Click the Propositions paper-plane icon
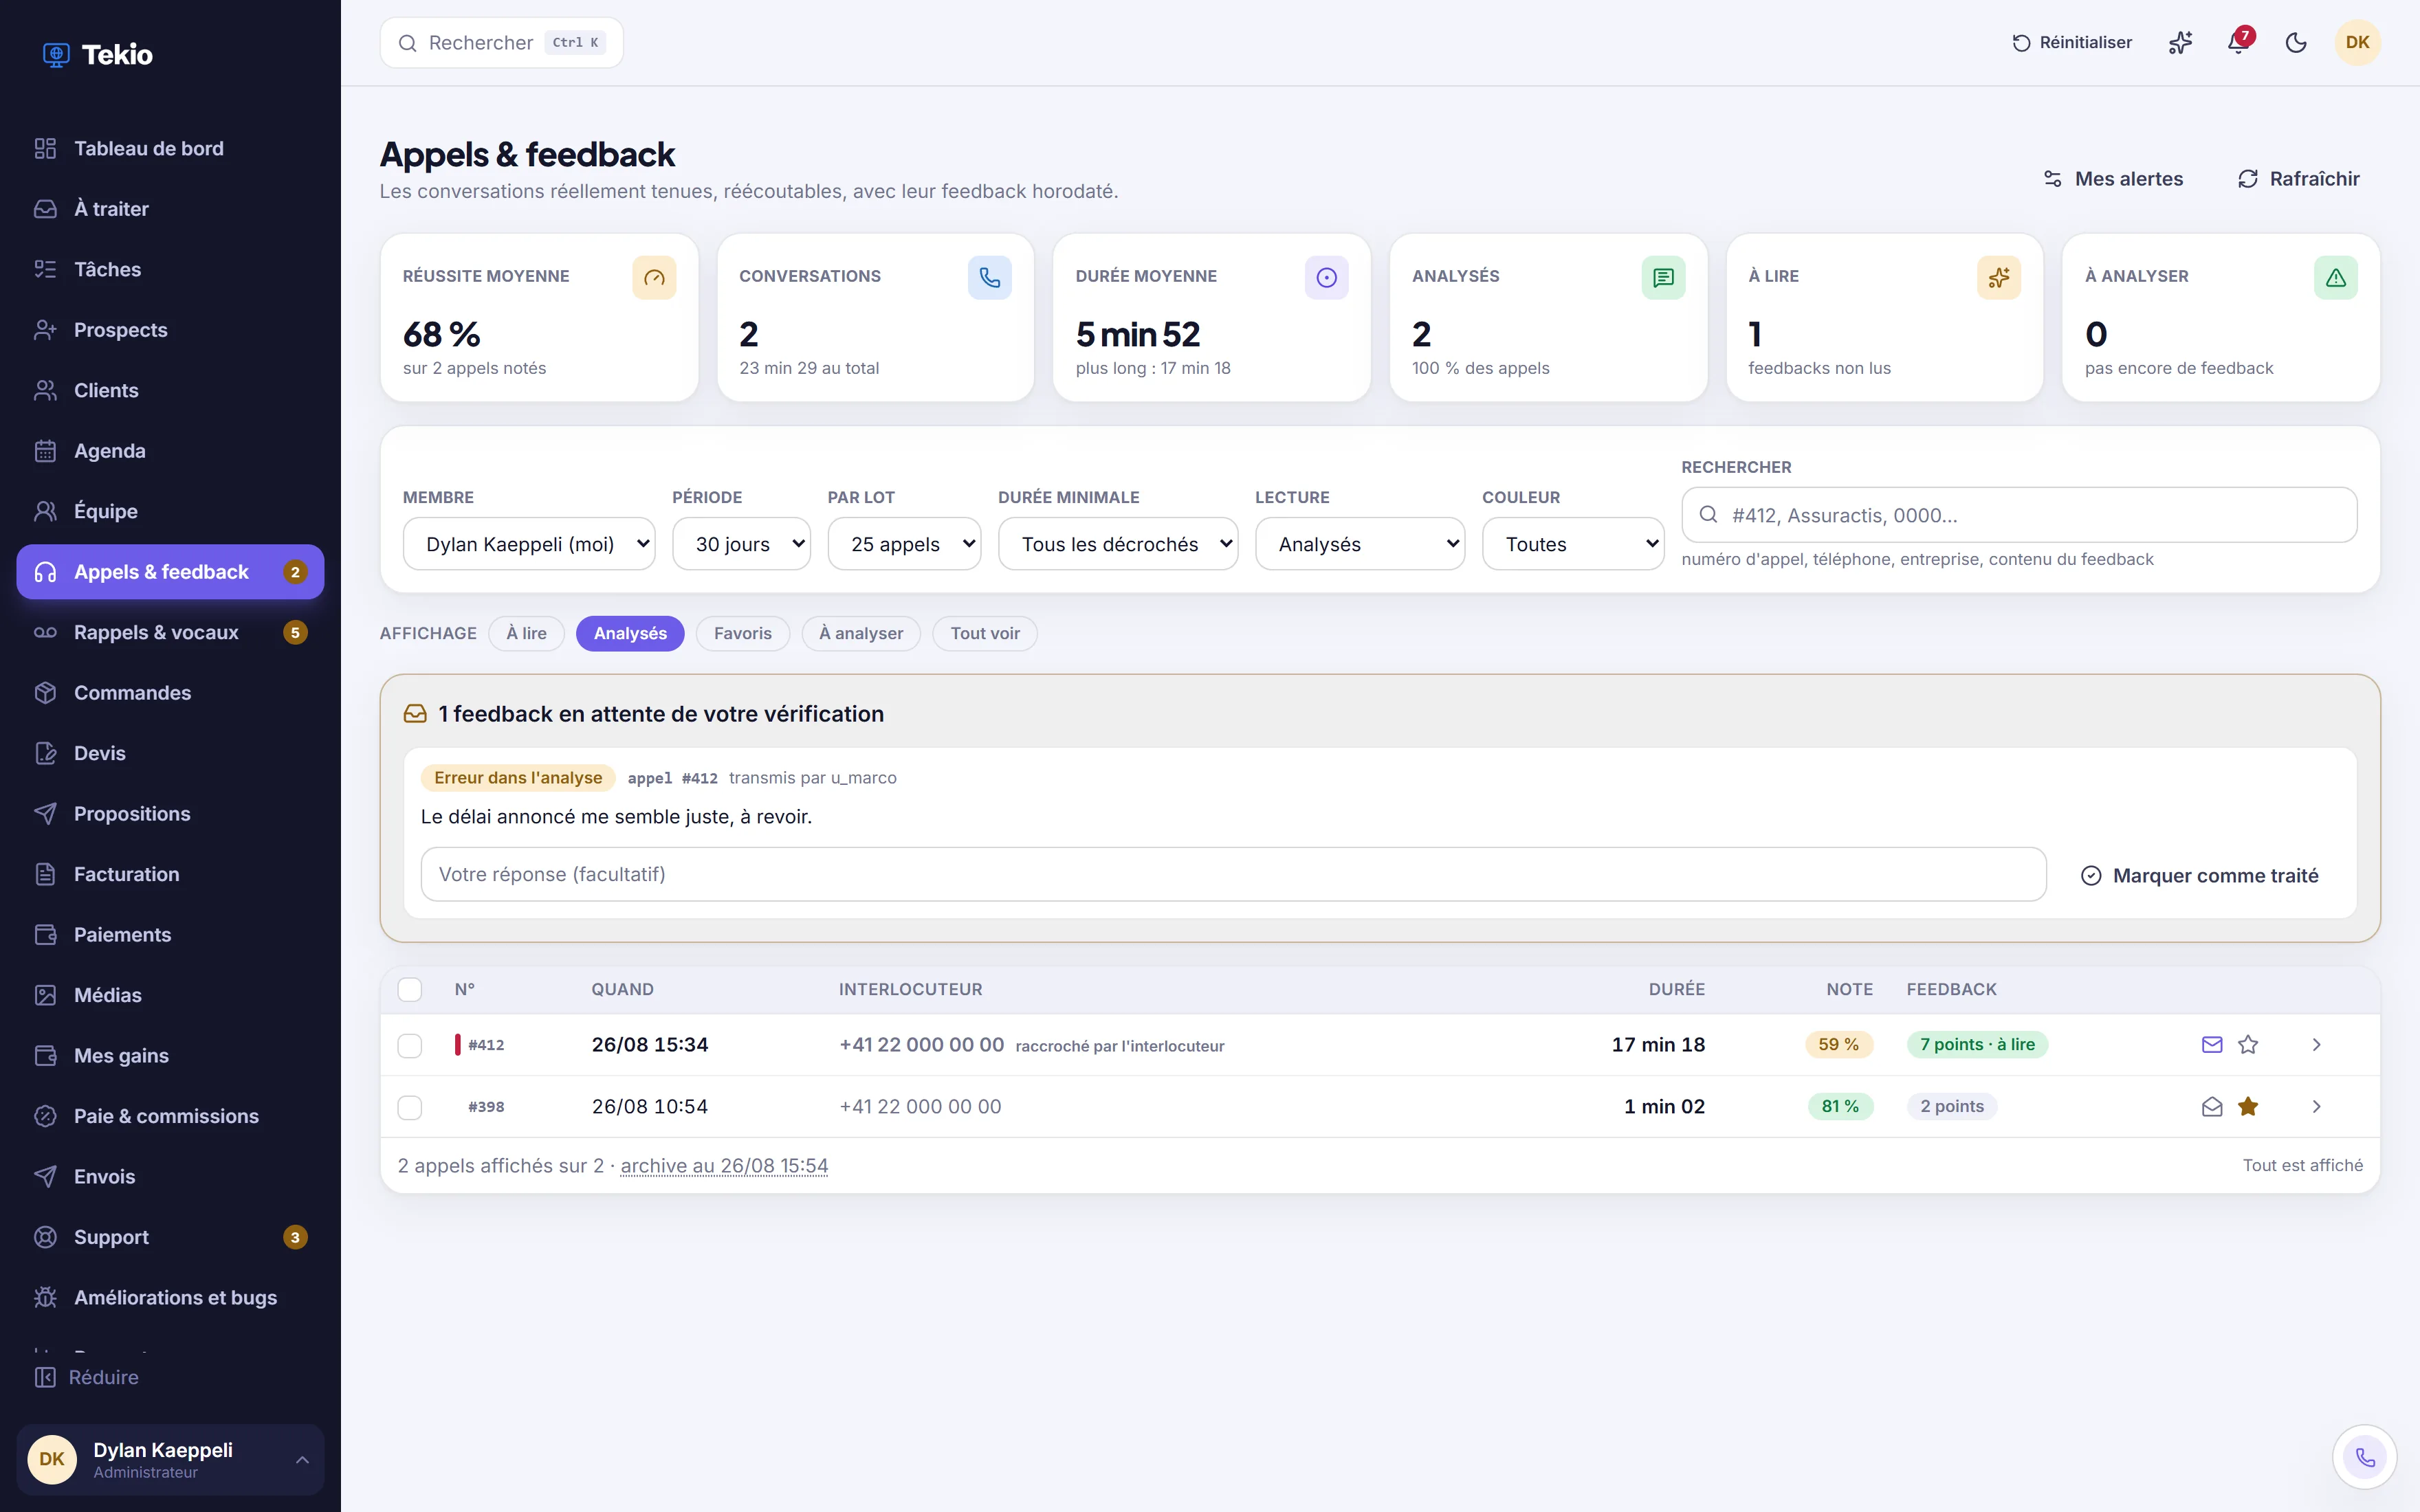This screenshot has width=2420, height=1512. click(x=45, y=814)
